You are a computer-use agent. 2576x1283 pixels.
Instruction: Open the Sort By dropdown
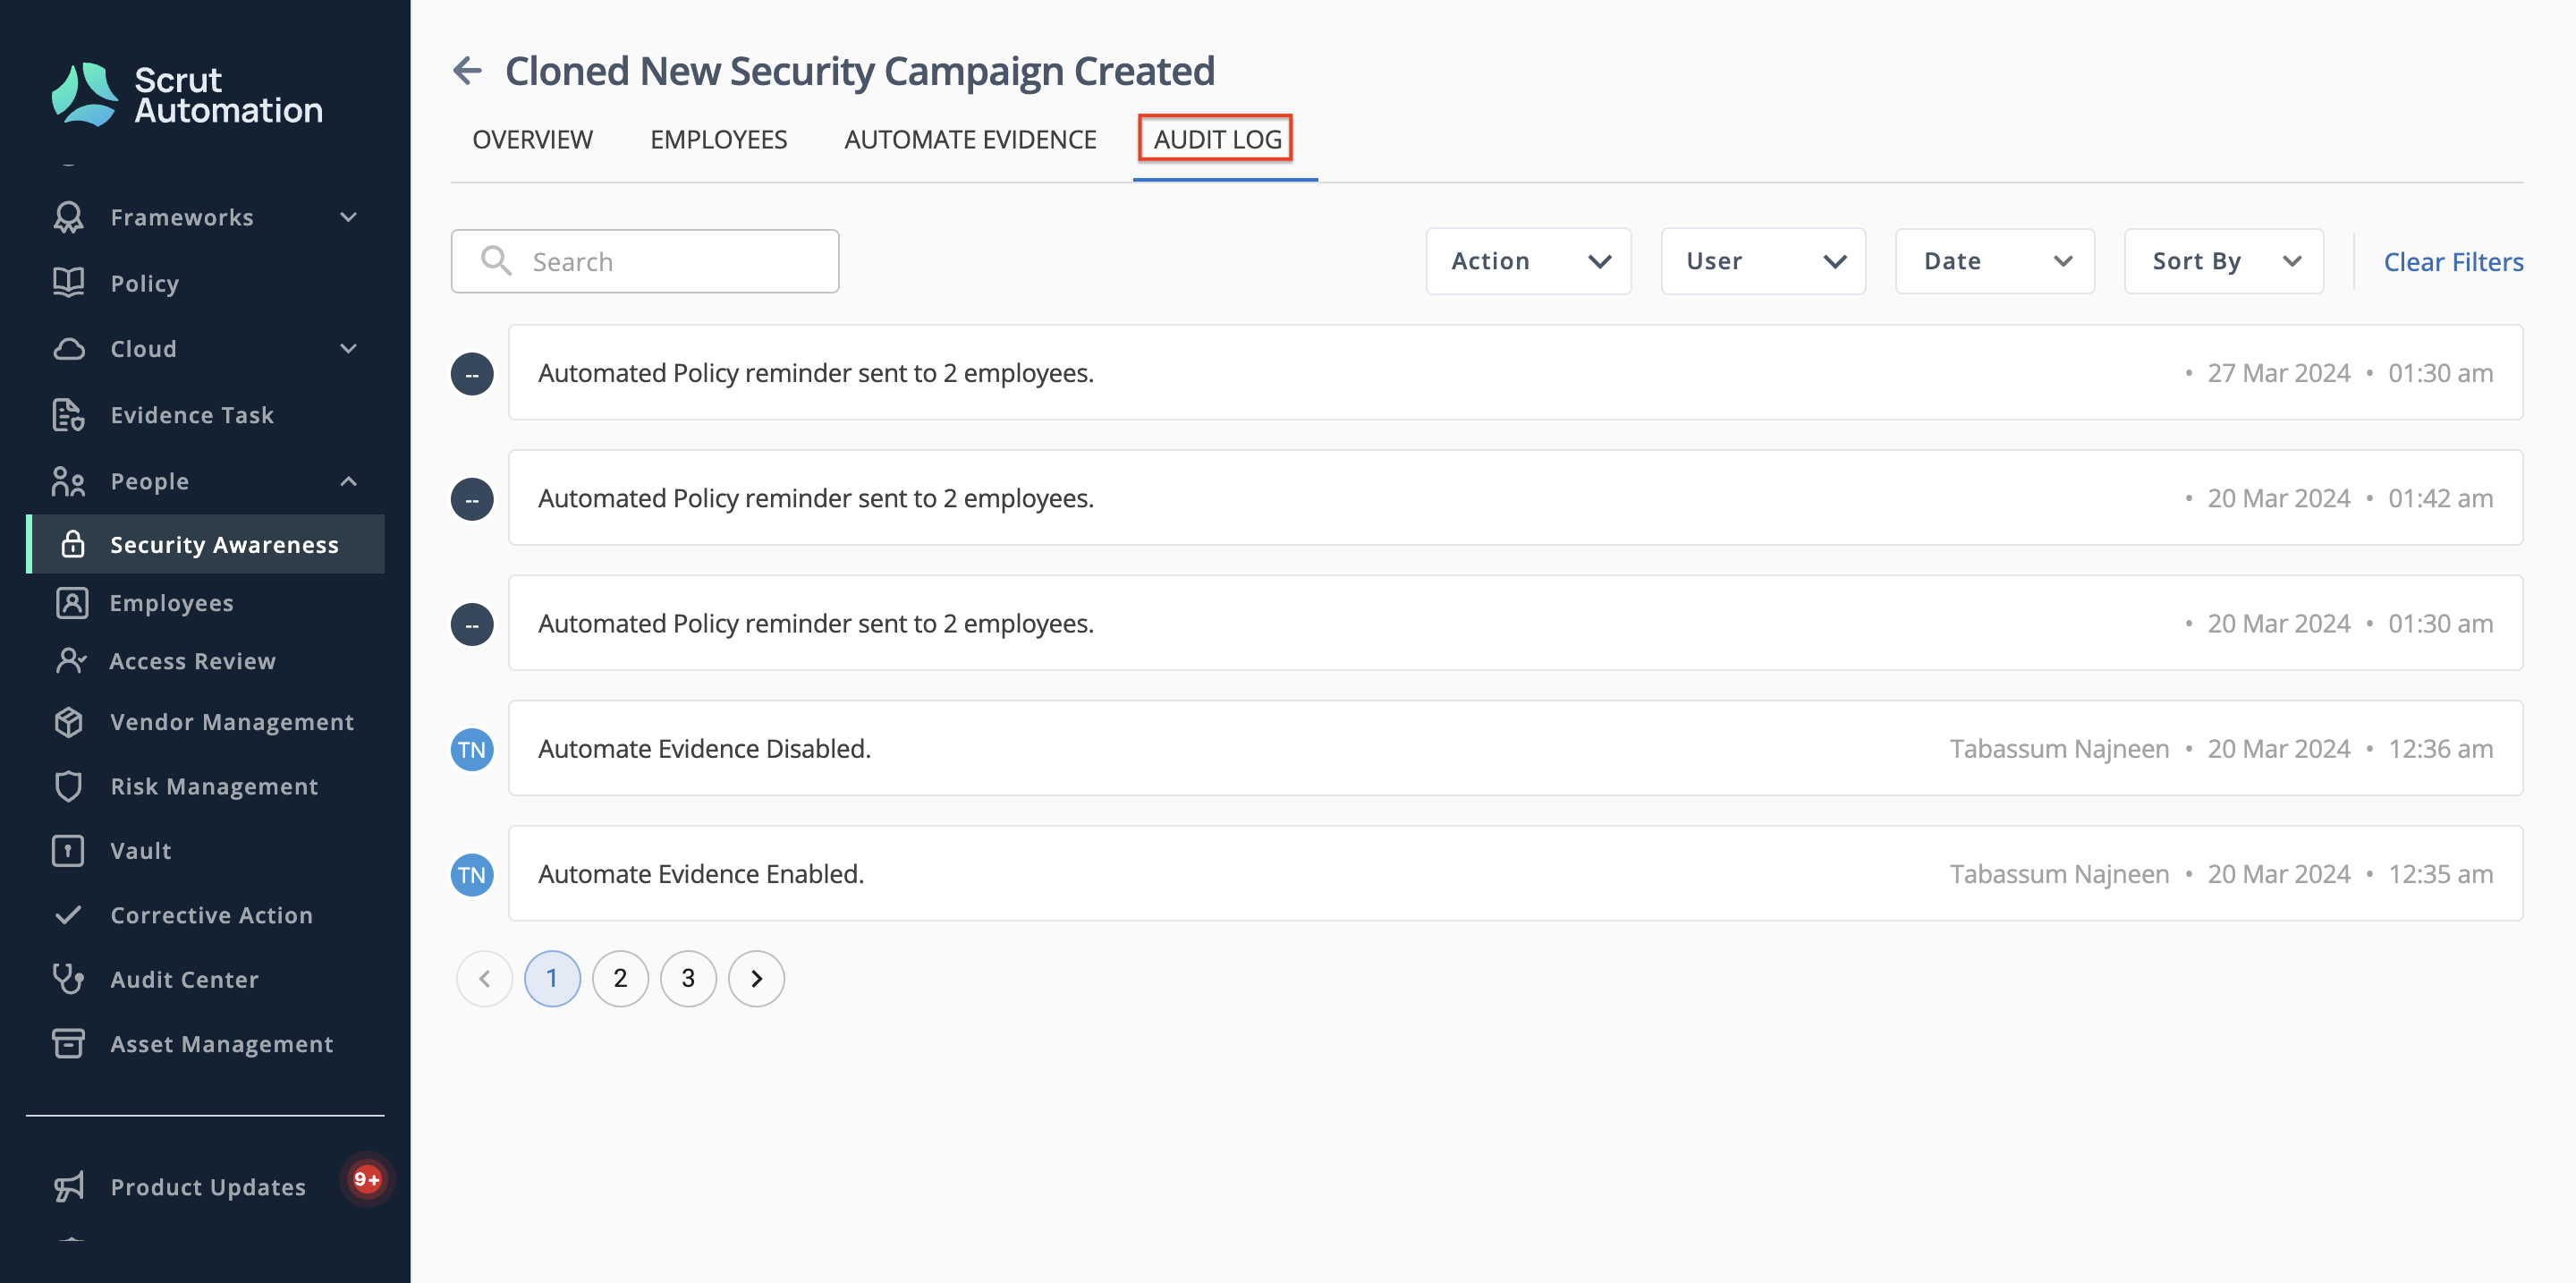click(2224, 261)
